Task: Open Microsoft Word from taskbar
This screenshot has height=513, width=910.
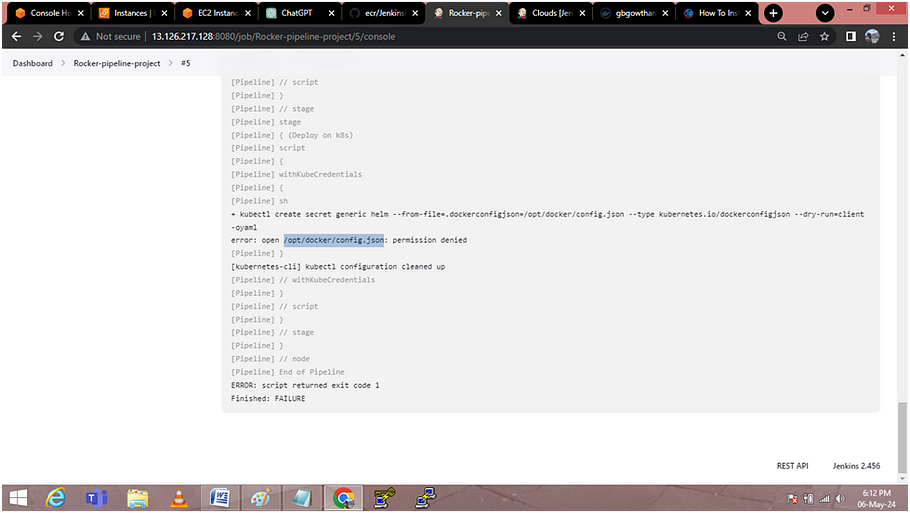Action: click(220, 498)
